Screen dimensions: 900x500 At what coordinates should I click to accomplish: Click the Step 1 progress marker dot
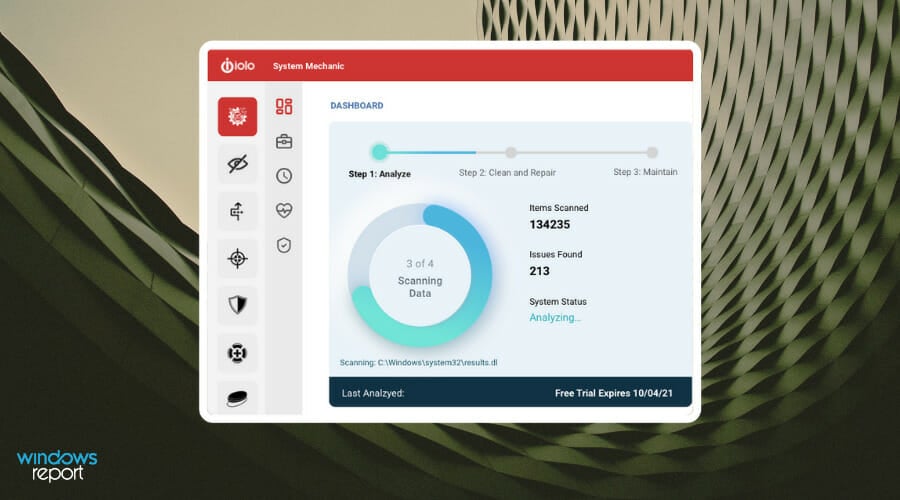(379, 152)
